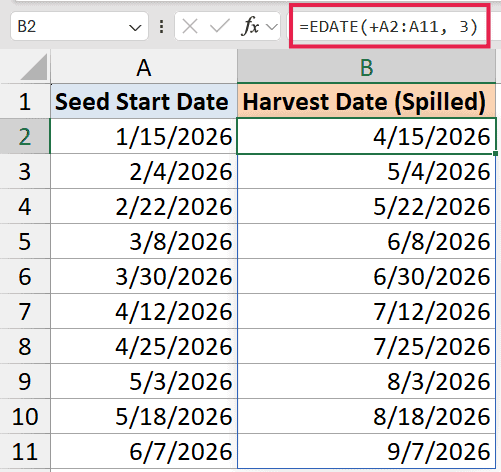Select the cell containing 4/12/2026
The height and width of the screenshot is (472, 501).
coord(144,311)
